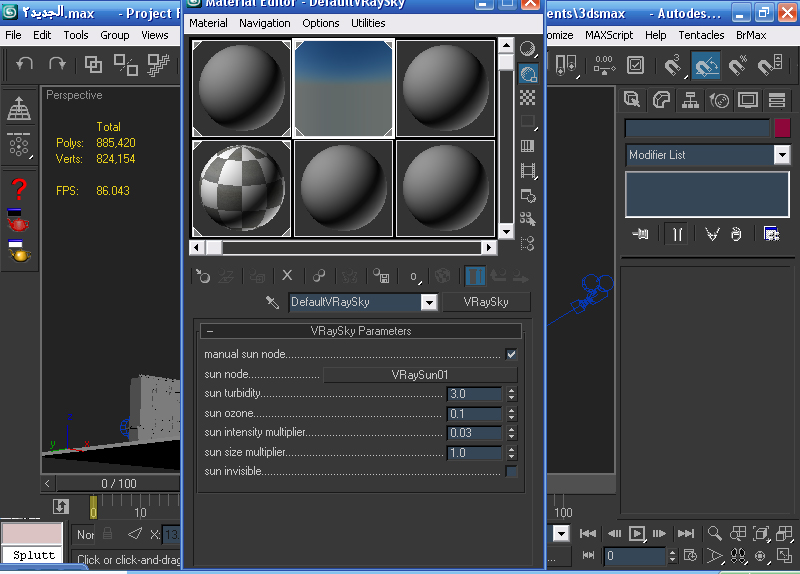
Task: Open the Material menu in Material Editor
Action: (208, 23)
